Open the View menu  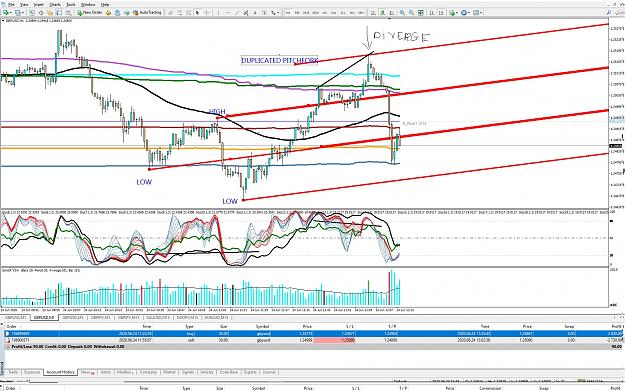24,5
